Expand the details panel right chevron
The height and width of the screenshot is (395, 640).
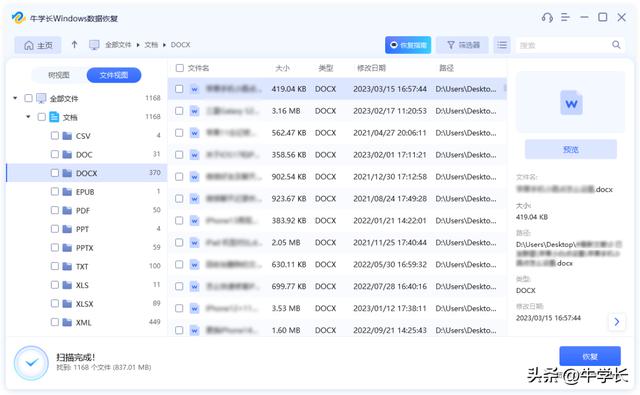point(617,322)
